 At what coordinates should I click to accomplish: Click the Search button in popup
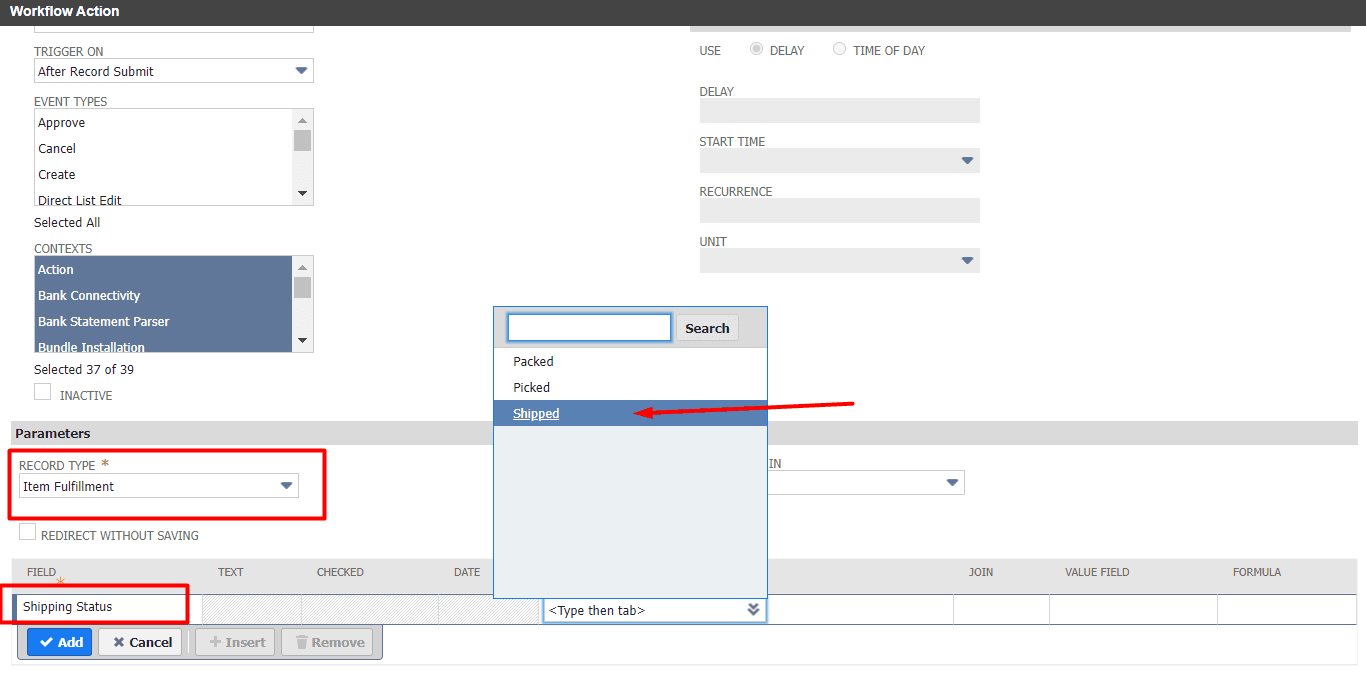707,328
